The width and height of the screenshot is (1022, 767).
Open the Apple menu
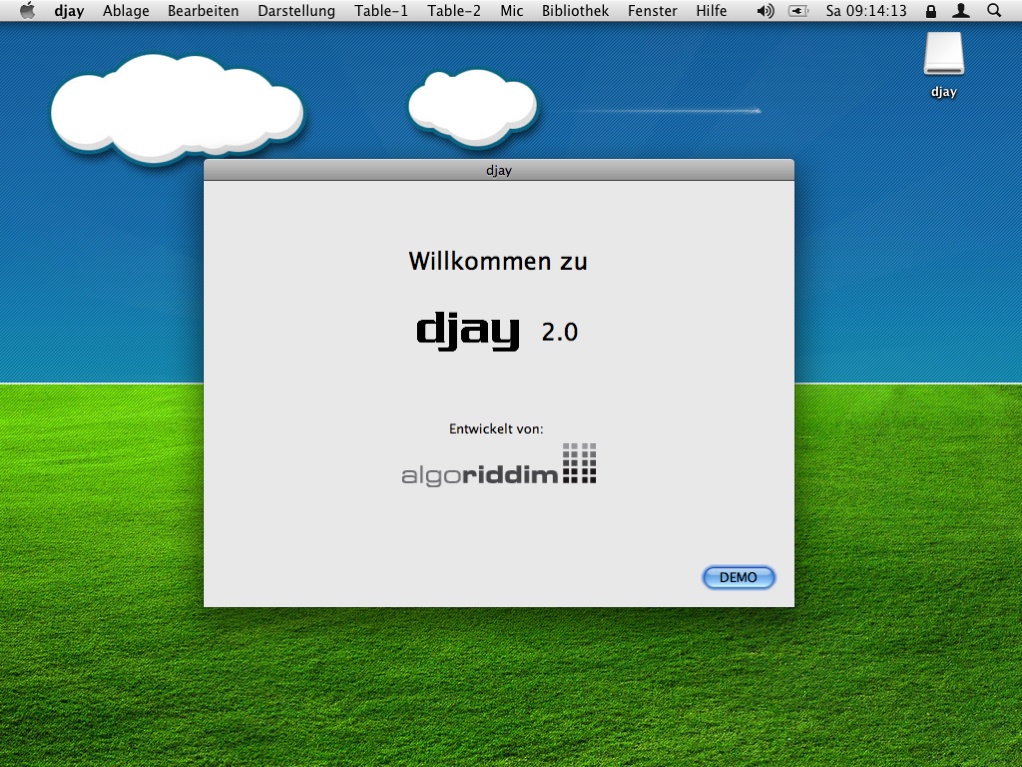[27, 10]
